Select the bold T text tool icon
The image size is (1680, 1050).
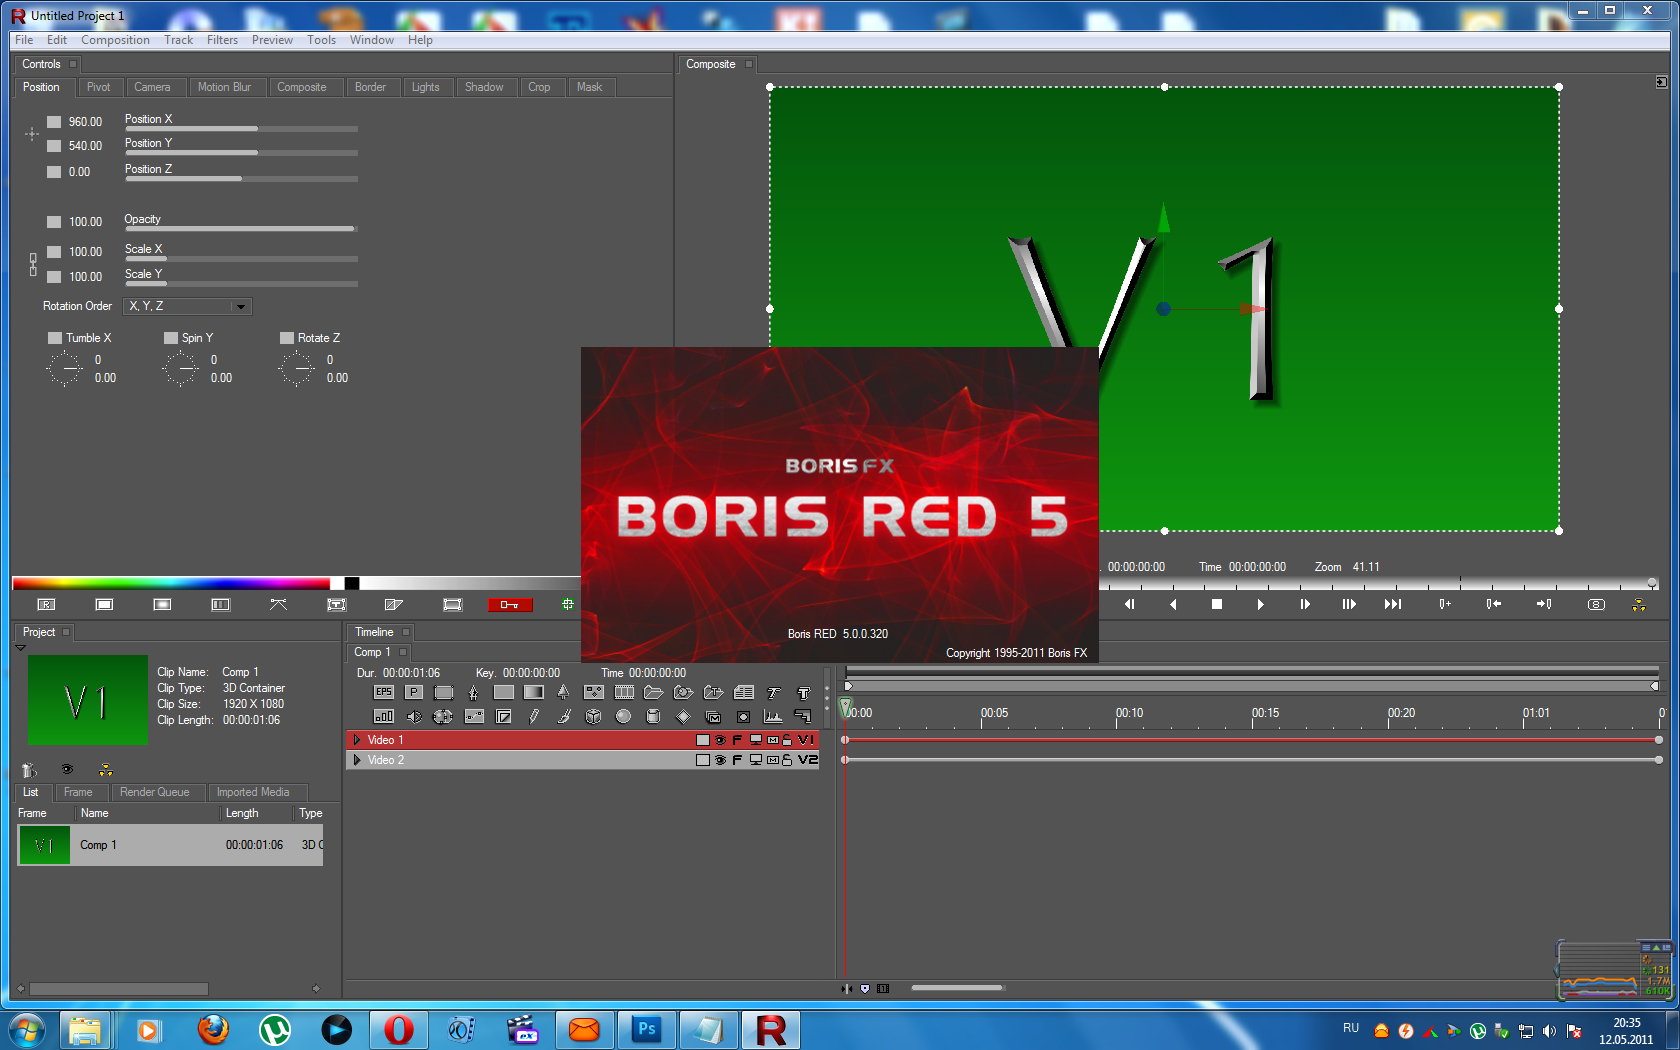803,692
